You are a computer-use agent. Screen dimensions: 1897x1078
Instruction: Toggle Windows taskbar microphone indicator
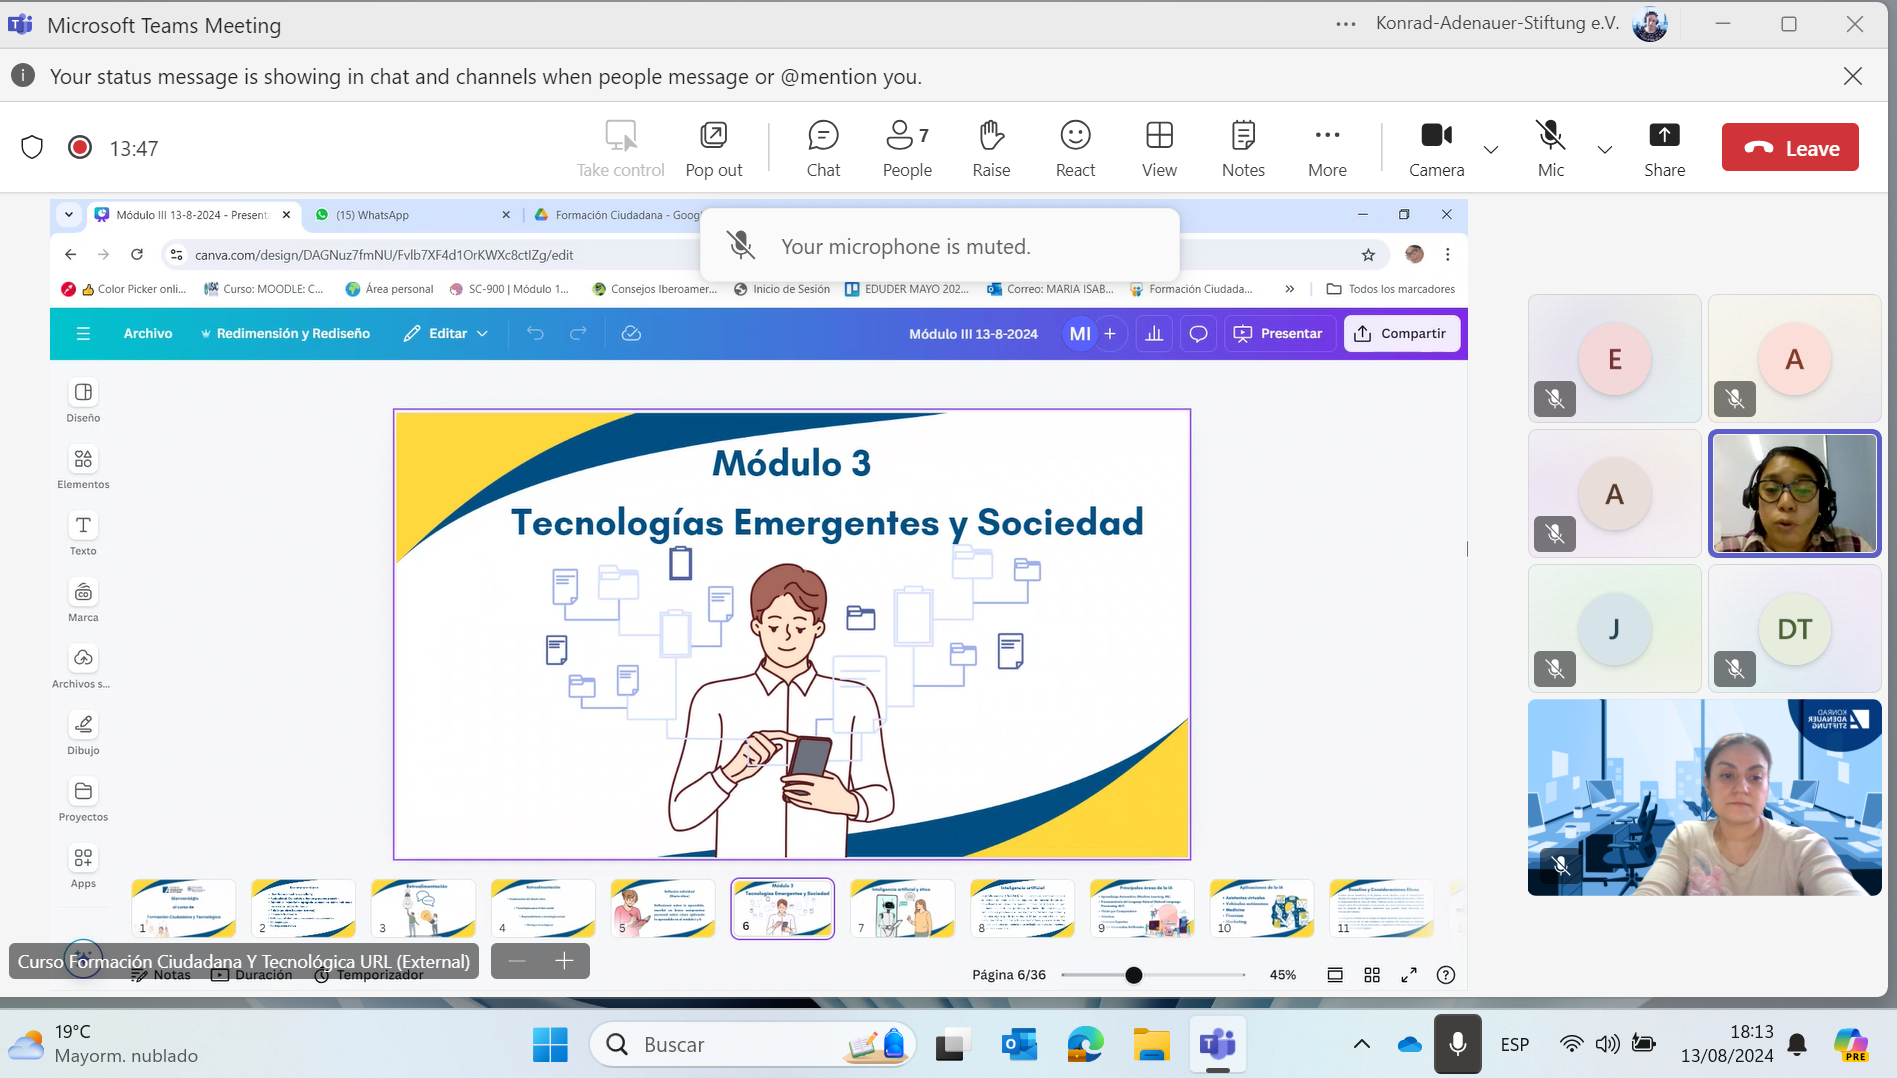coord(1457,1044)
